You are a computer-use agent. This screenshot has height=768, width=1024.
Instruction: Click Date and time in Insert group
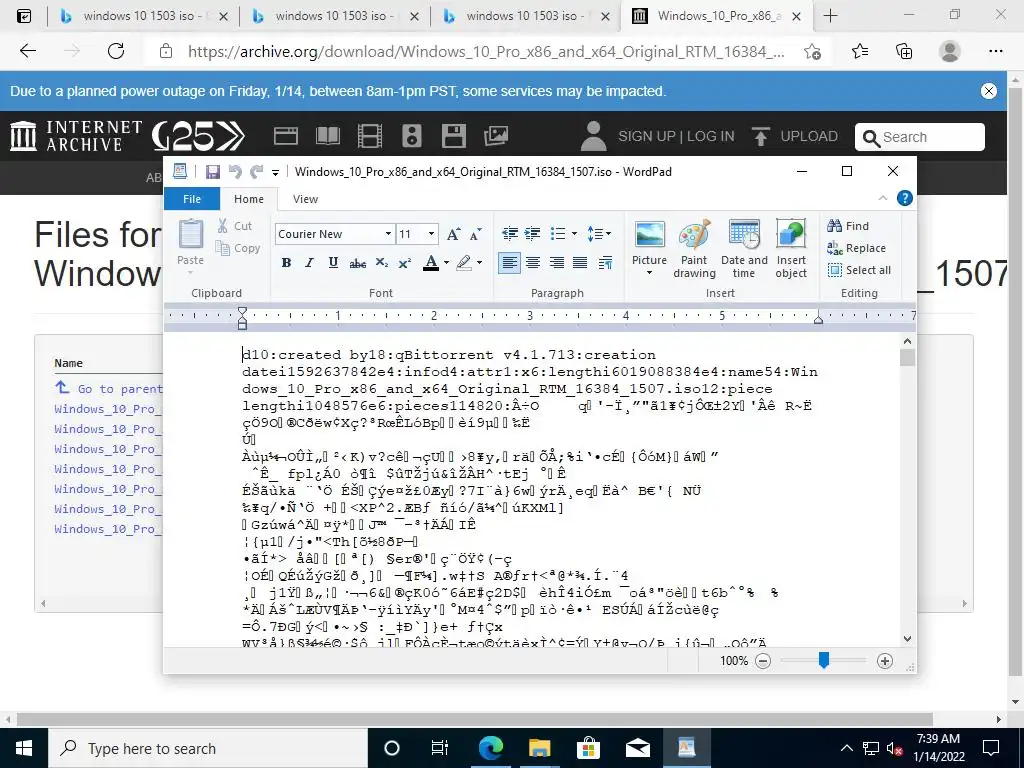744,248
